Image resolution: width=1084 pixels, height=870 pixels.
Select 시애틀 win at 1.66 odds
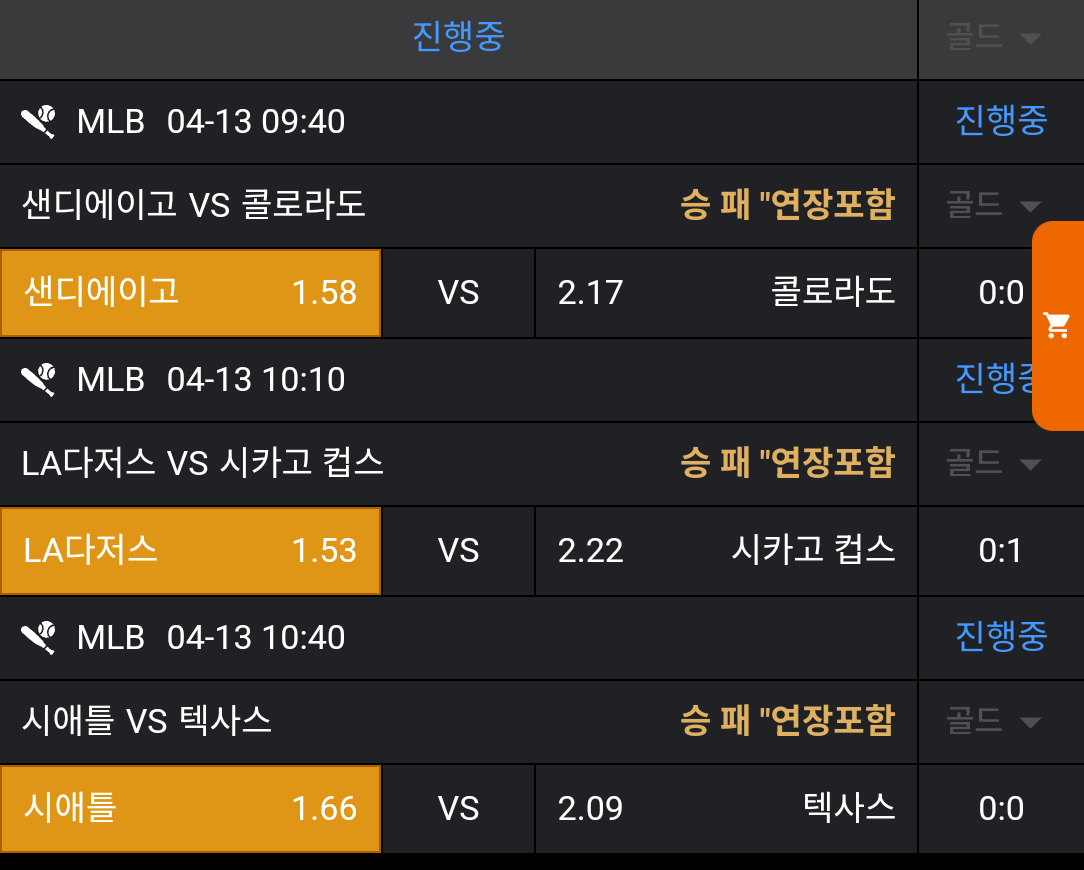[190, 809]
